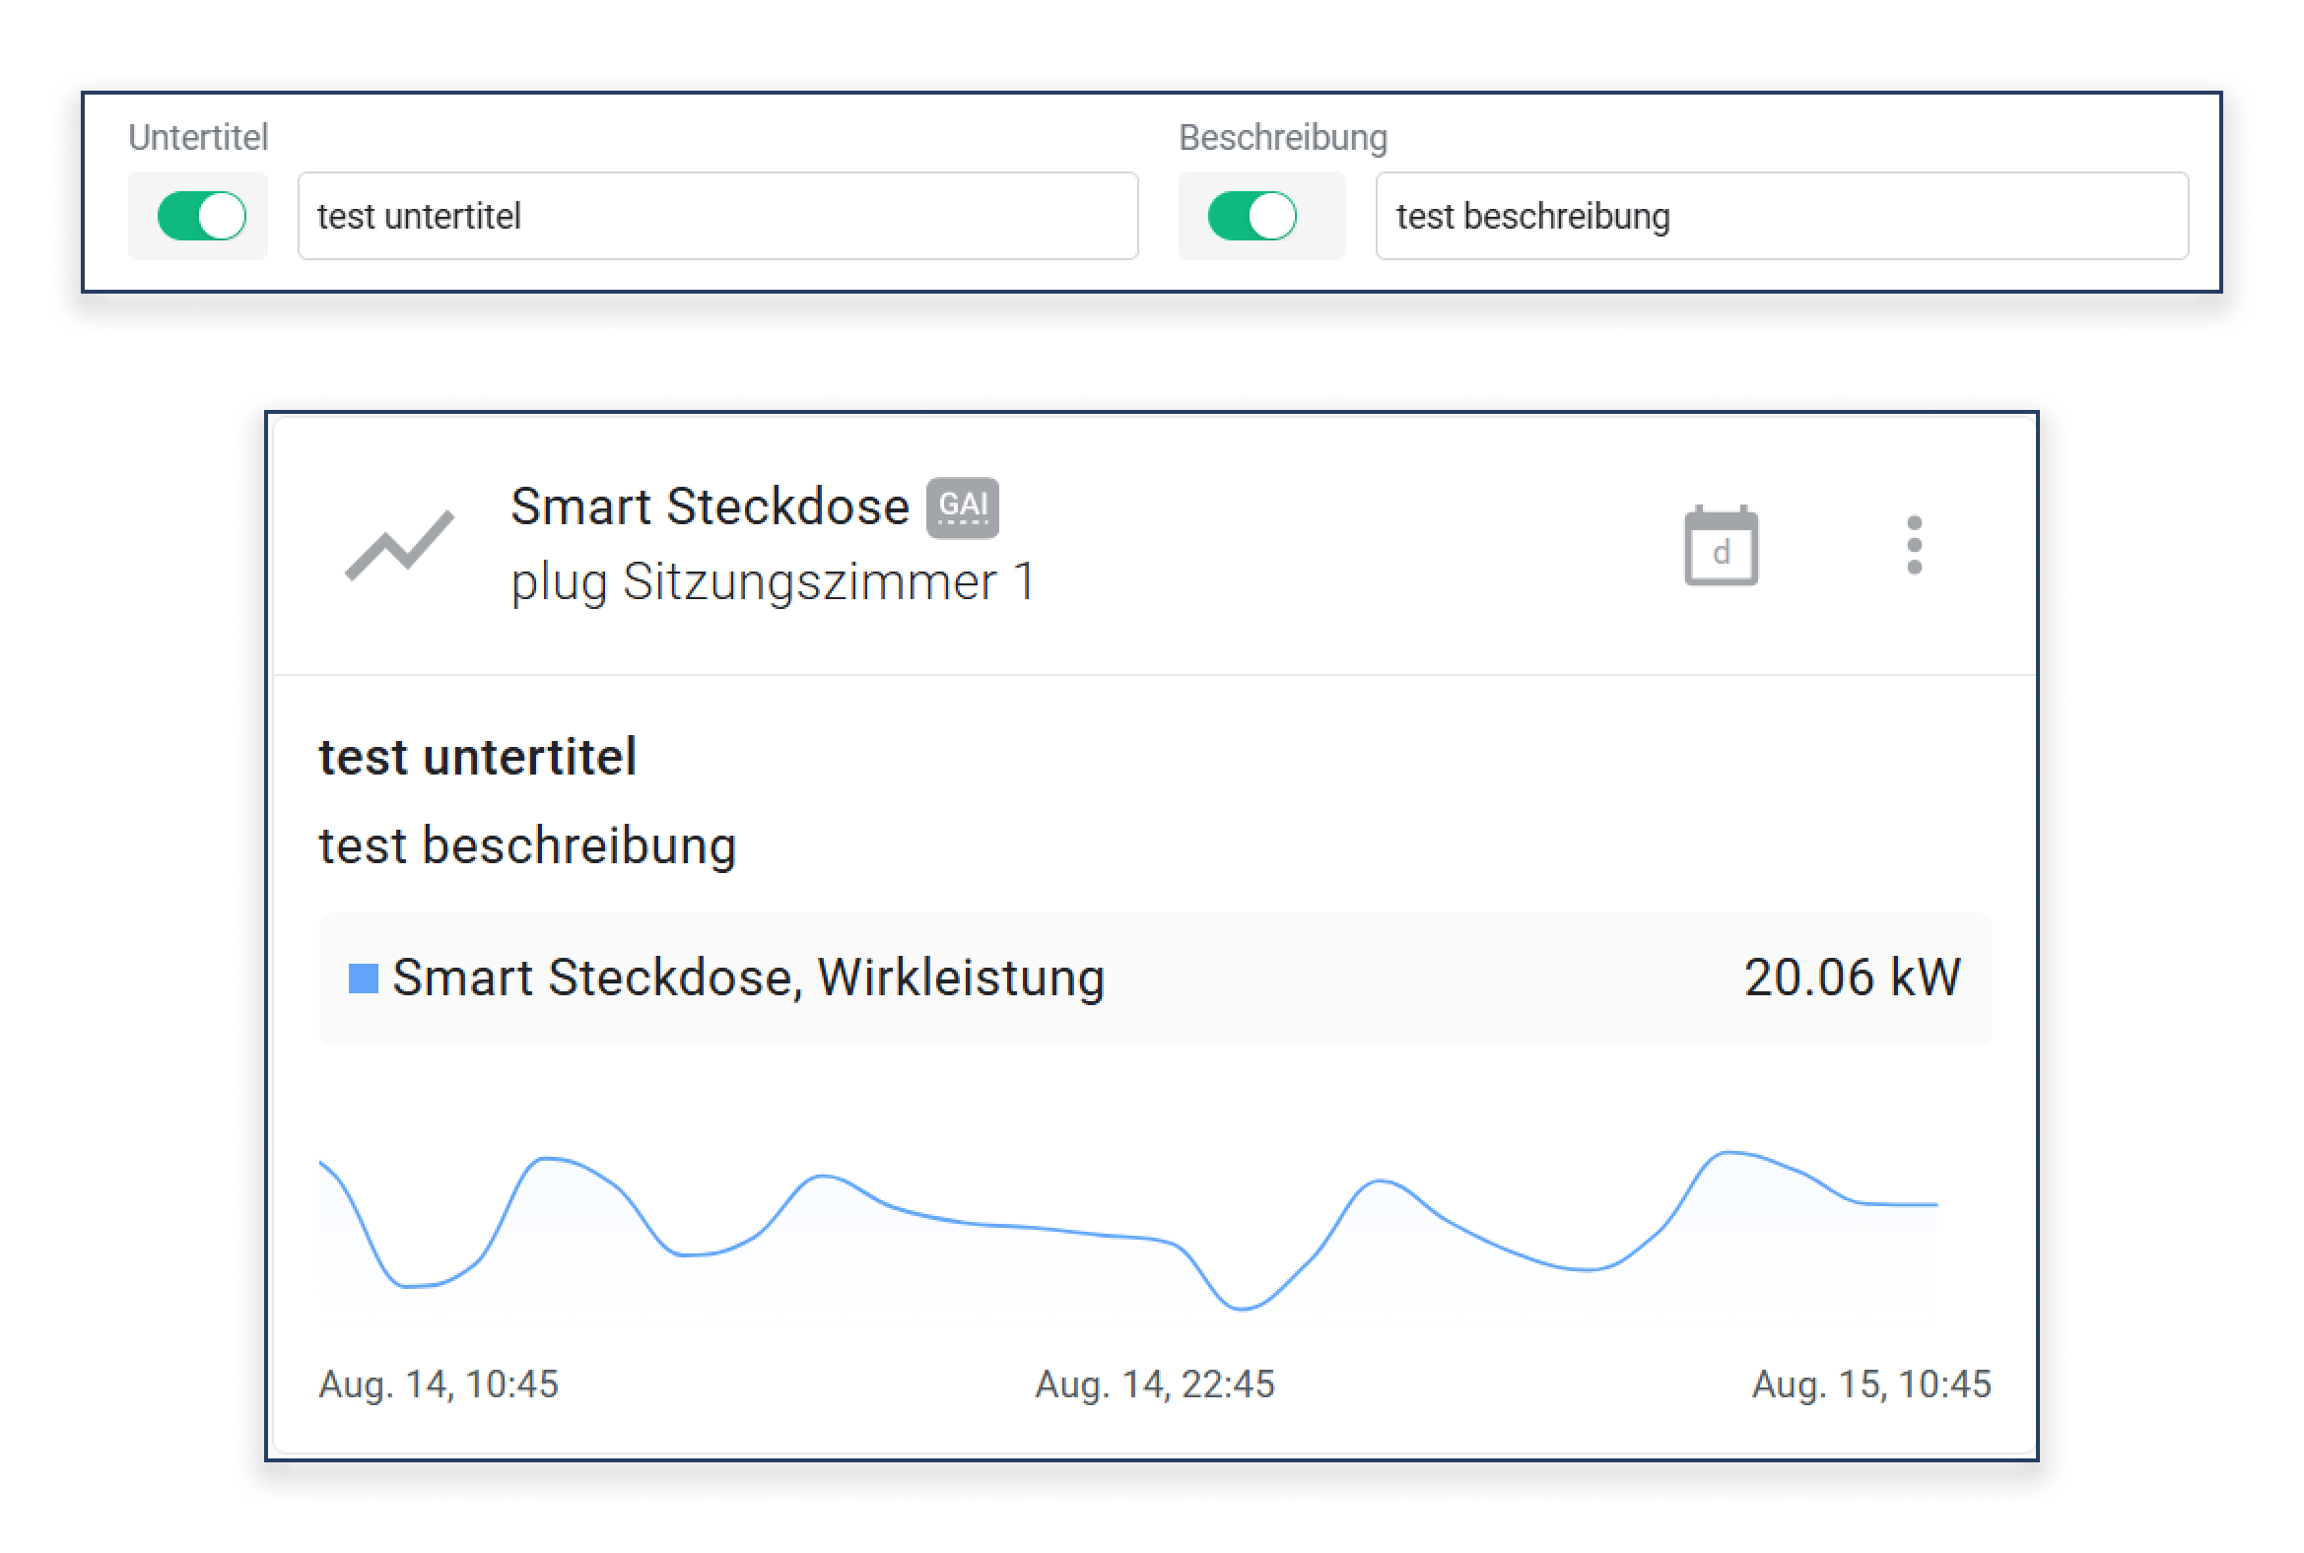Click the GAI badge next to title

click(x=961, y=507)
